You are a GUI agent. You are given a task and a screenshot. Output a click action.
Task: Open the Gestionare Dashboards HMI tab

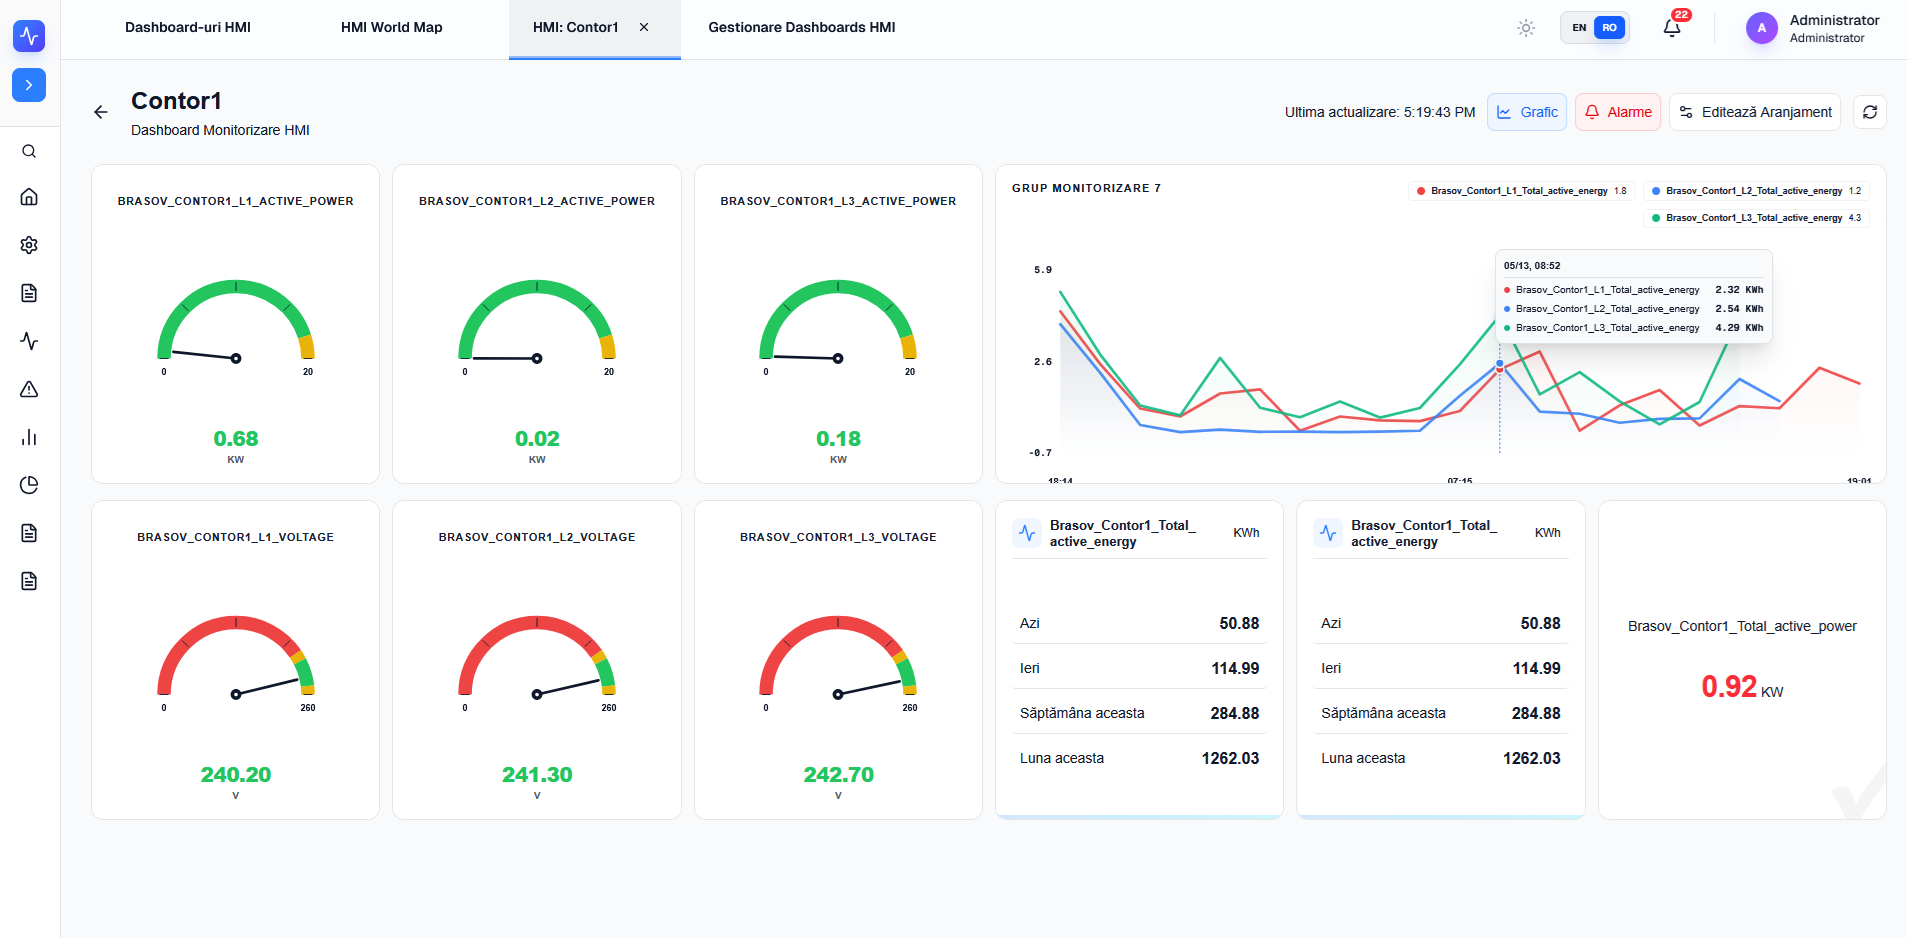coord(802,28)
